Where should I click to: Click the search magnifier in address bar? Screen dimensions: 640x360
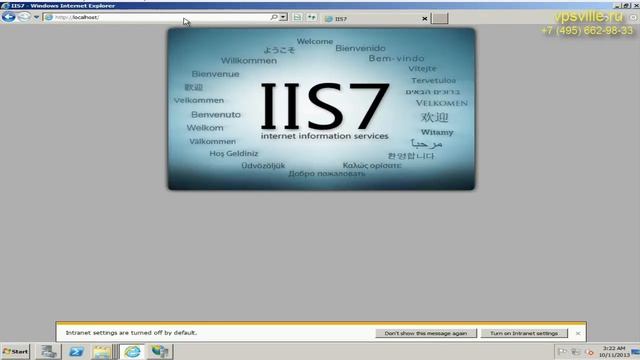tap(274, 17)
